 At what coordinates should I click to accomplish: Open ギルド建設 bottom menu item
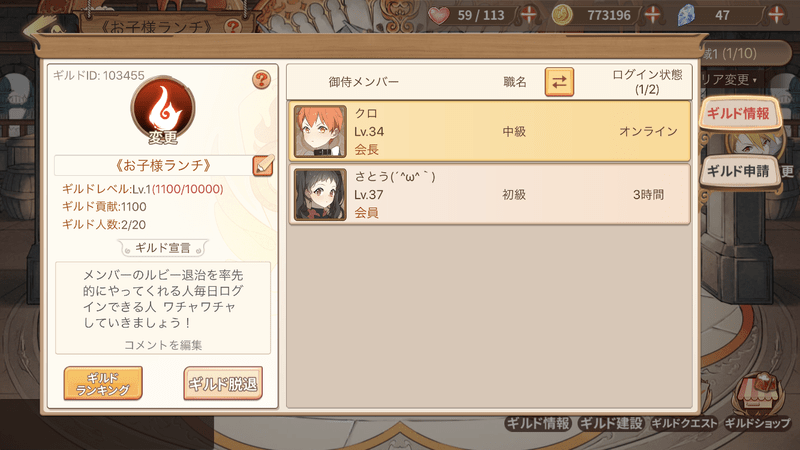point(611,423)
